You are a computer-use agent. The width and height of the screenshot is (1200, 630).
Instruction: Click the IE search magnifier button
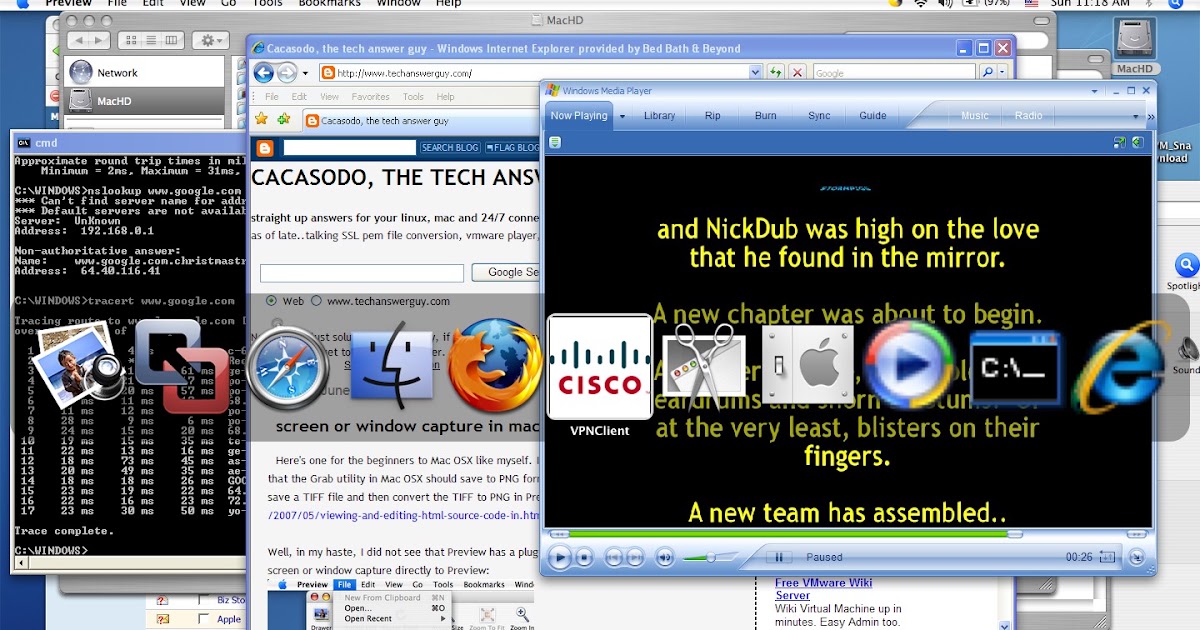pos(987,73)
